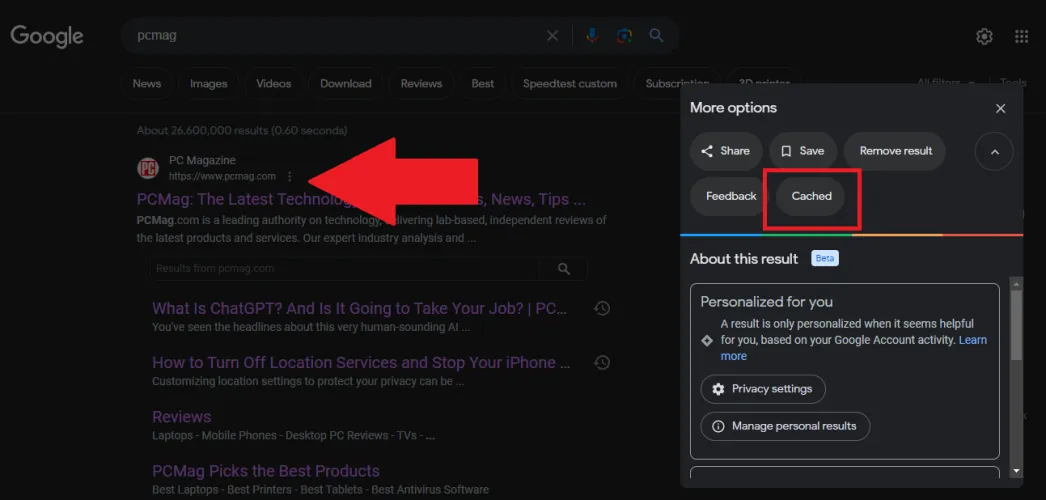Viewport: 1046px width, 500px height.
Task: Open Google settings gear icon
Action: (984, 37)
